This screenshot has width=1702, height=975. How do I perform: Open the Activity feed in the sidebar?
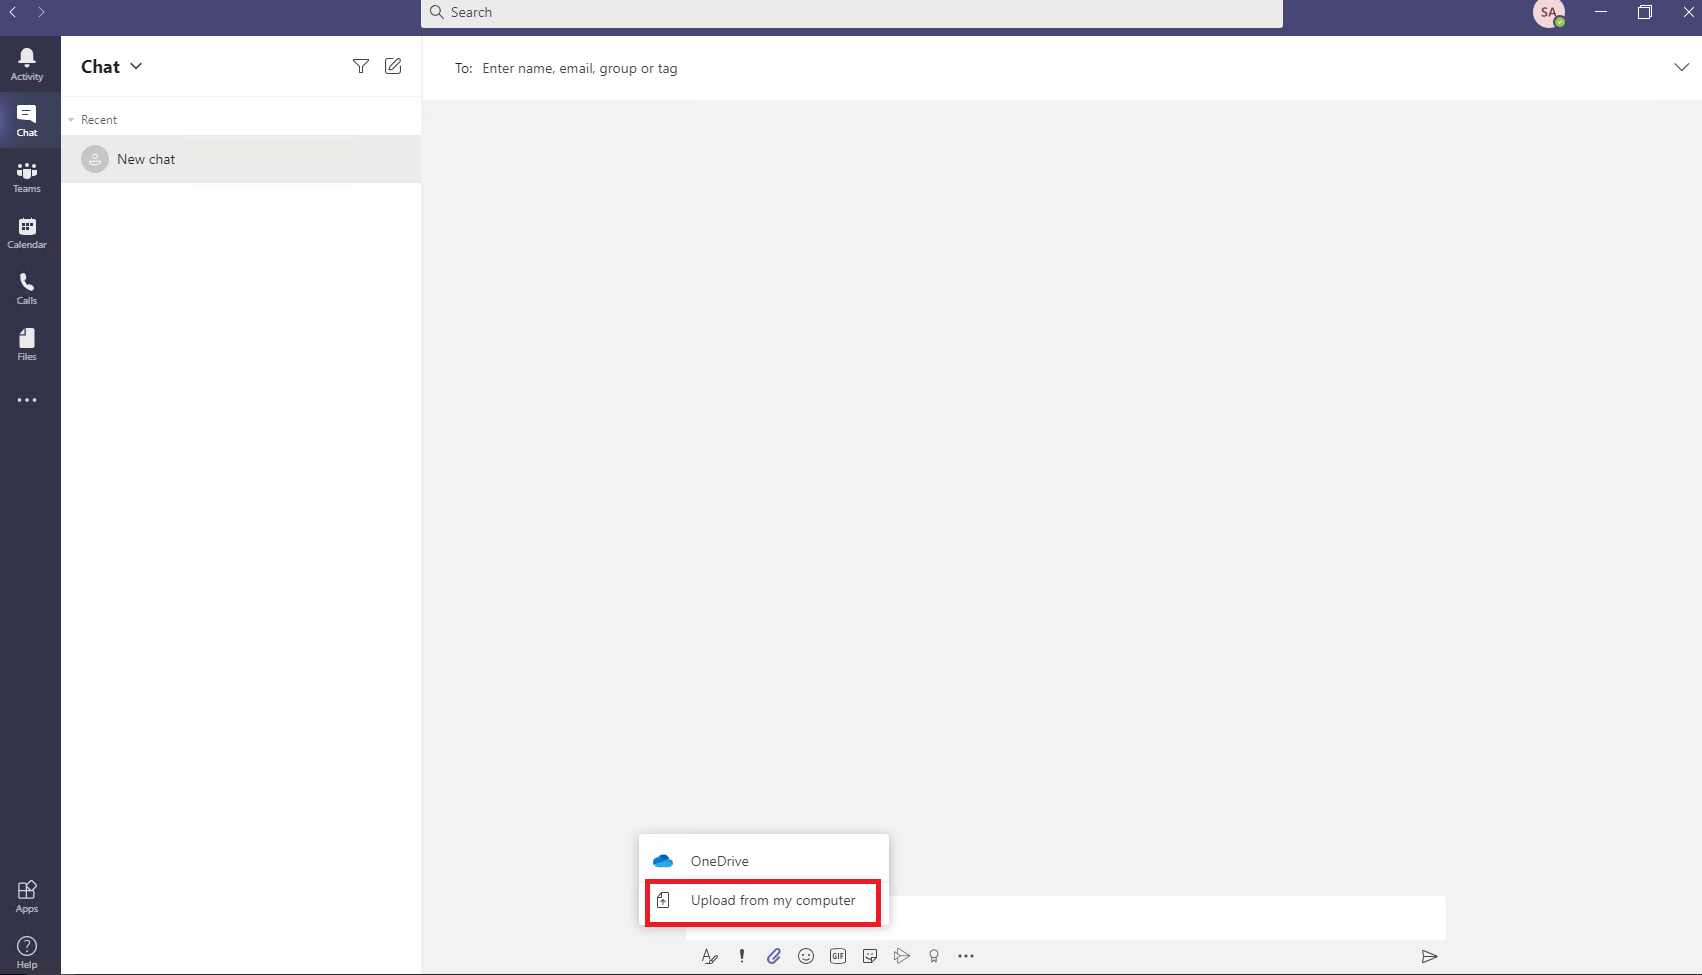26,62
